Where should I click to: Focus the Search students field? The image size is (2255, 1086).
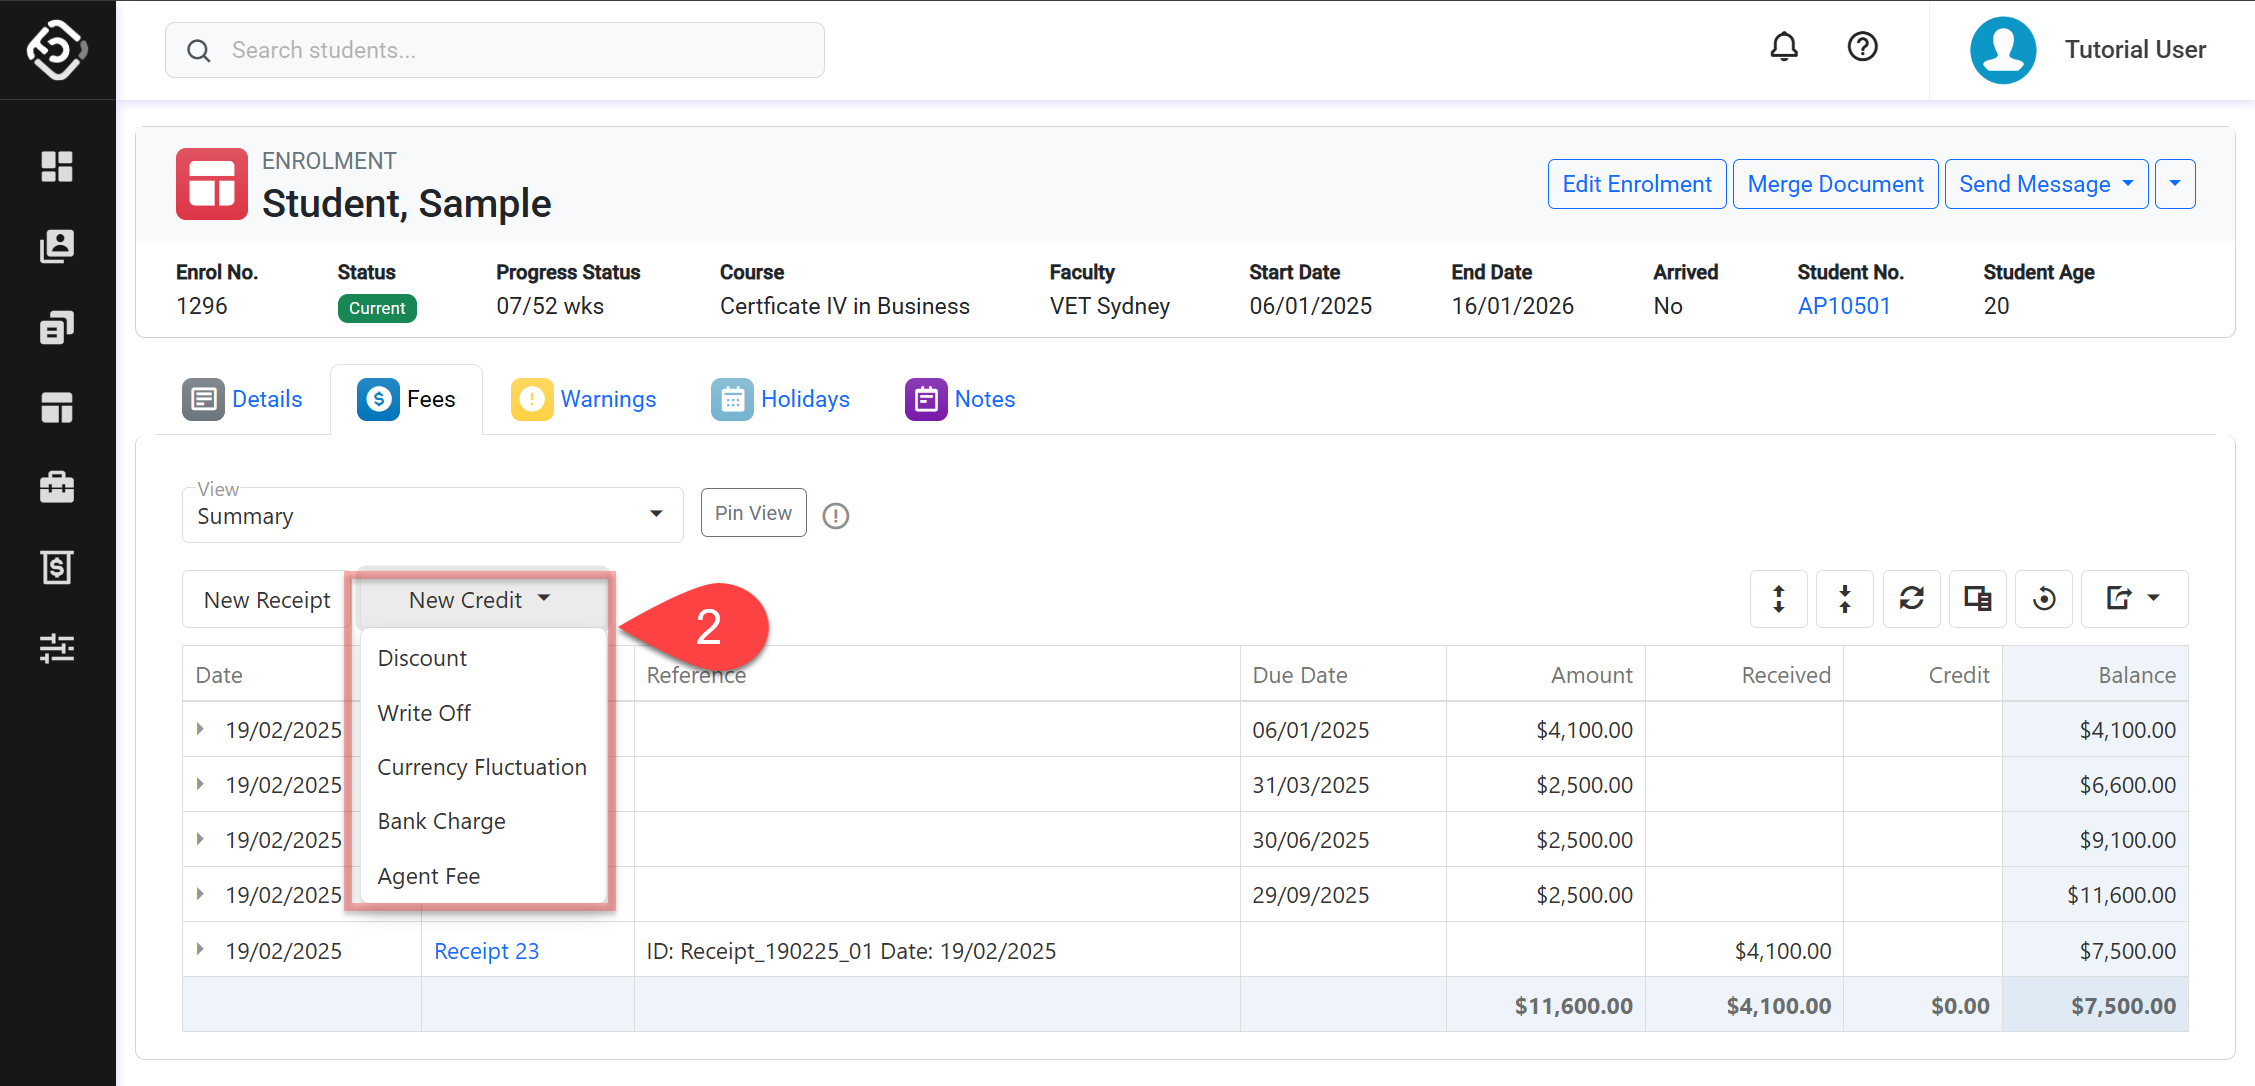[495, 50]
